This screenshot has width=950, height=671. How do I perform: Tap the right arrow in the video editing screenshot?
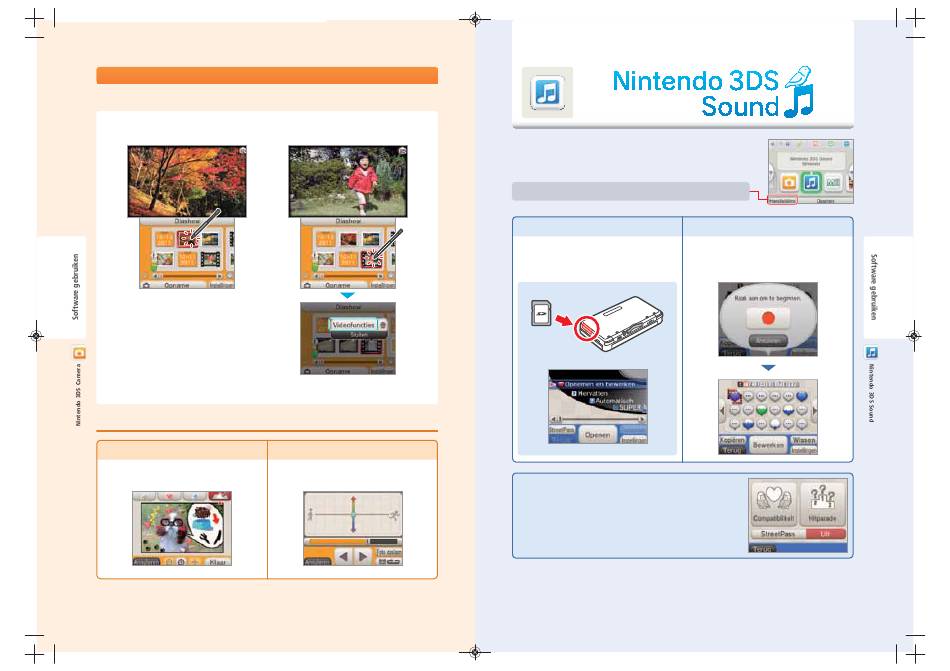tap(362, 557)
